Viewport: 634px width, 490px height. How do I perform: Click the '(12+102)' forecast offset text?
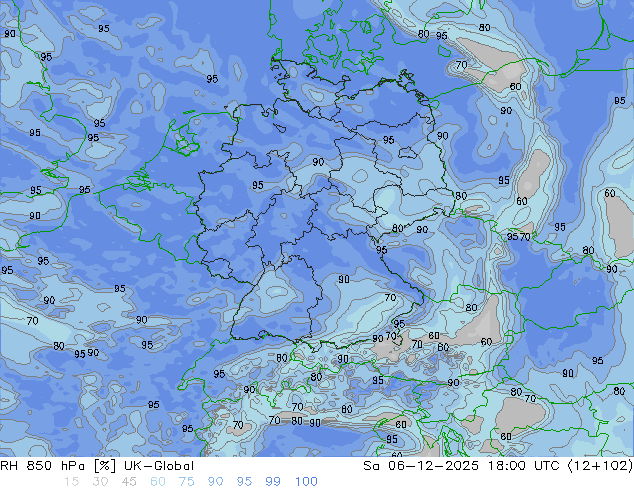click(x=600, y=466)
